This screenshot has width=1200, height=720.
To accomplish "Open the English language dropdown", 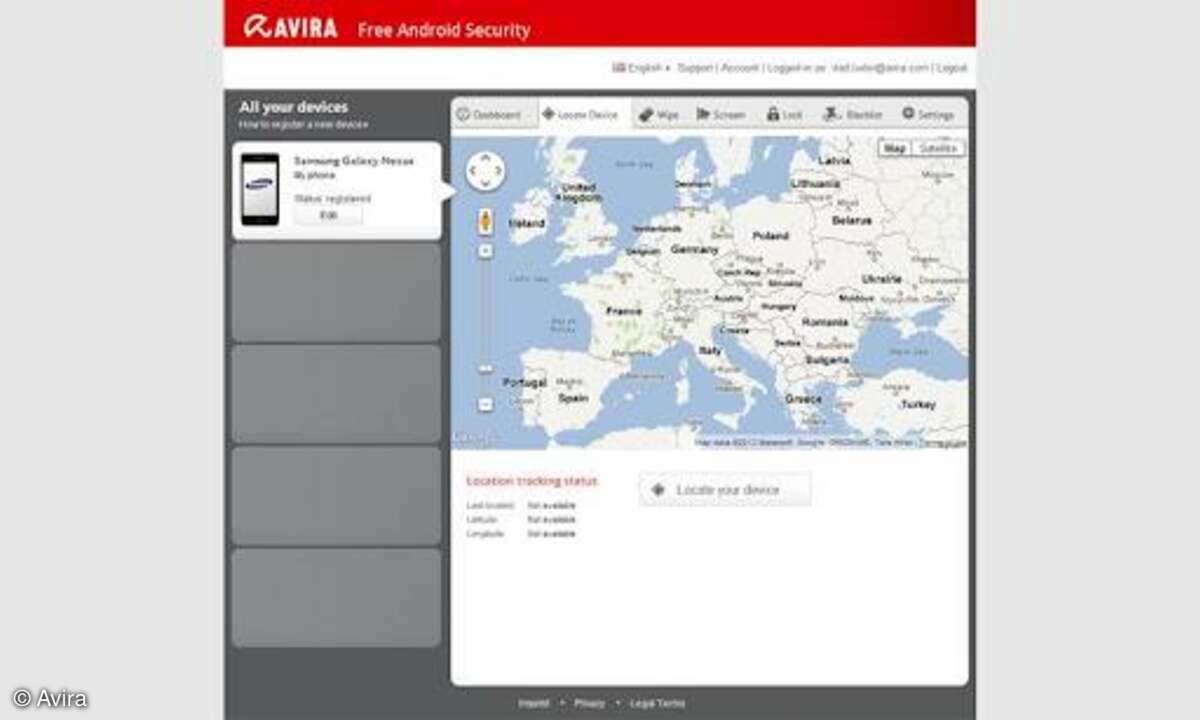I will click(x=641, y=68).
